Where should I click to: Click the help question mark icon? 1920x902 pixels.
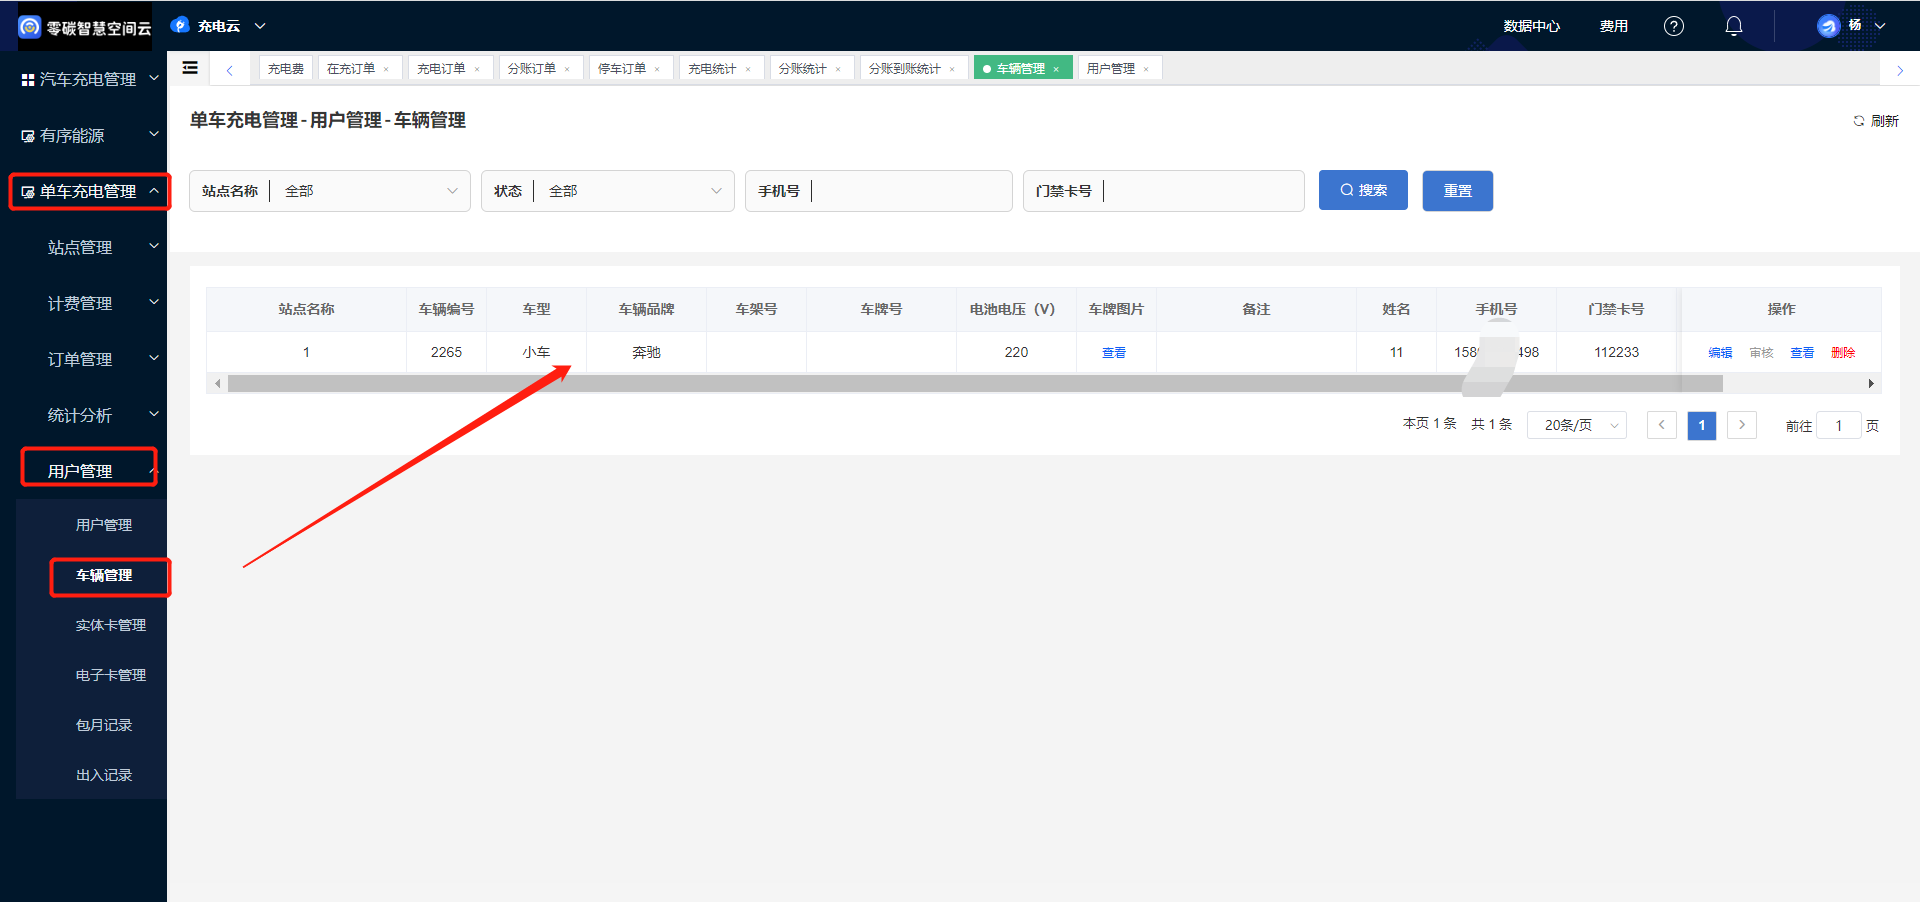[1673, 26]
